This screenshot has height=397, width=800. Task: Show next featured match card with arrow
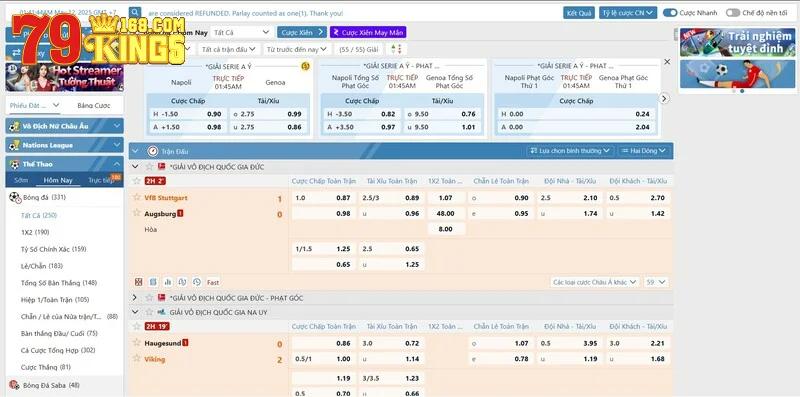[664, 98]
